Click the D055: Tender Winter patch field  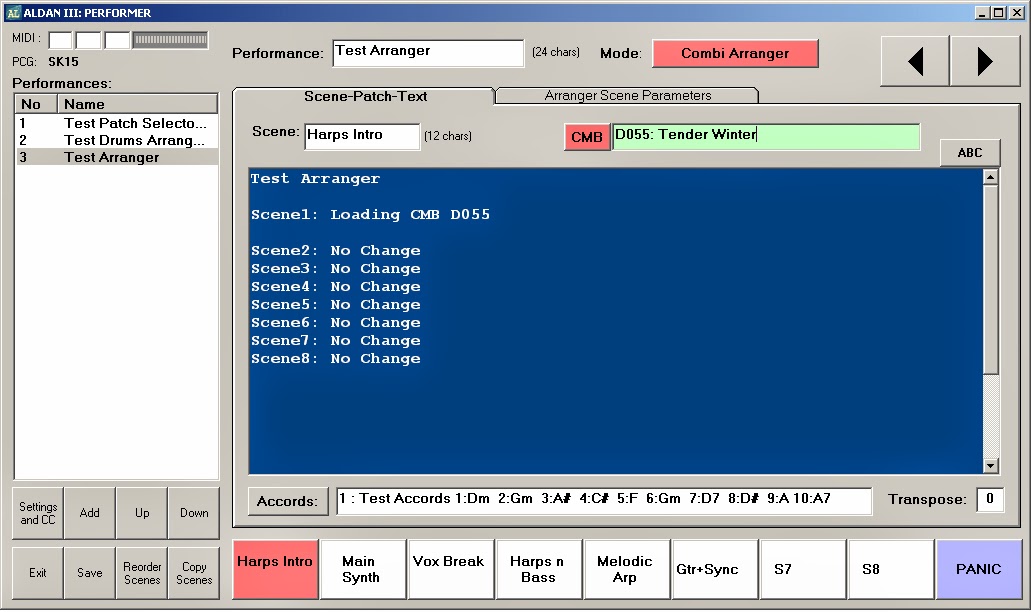pyautogui.click(x=766, y=137)
